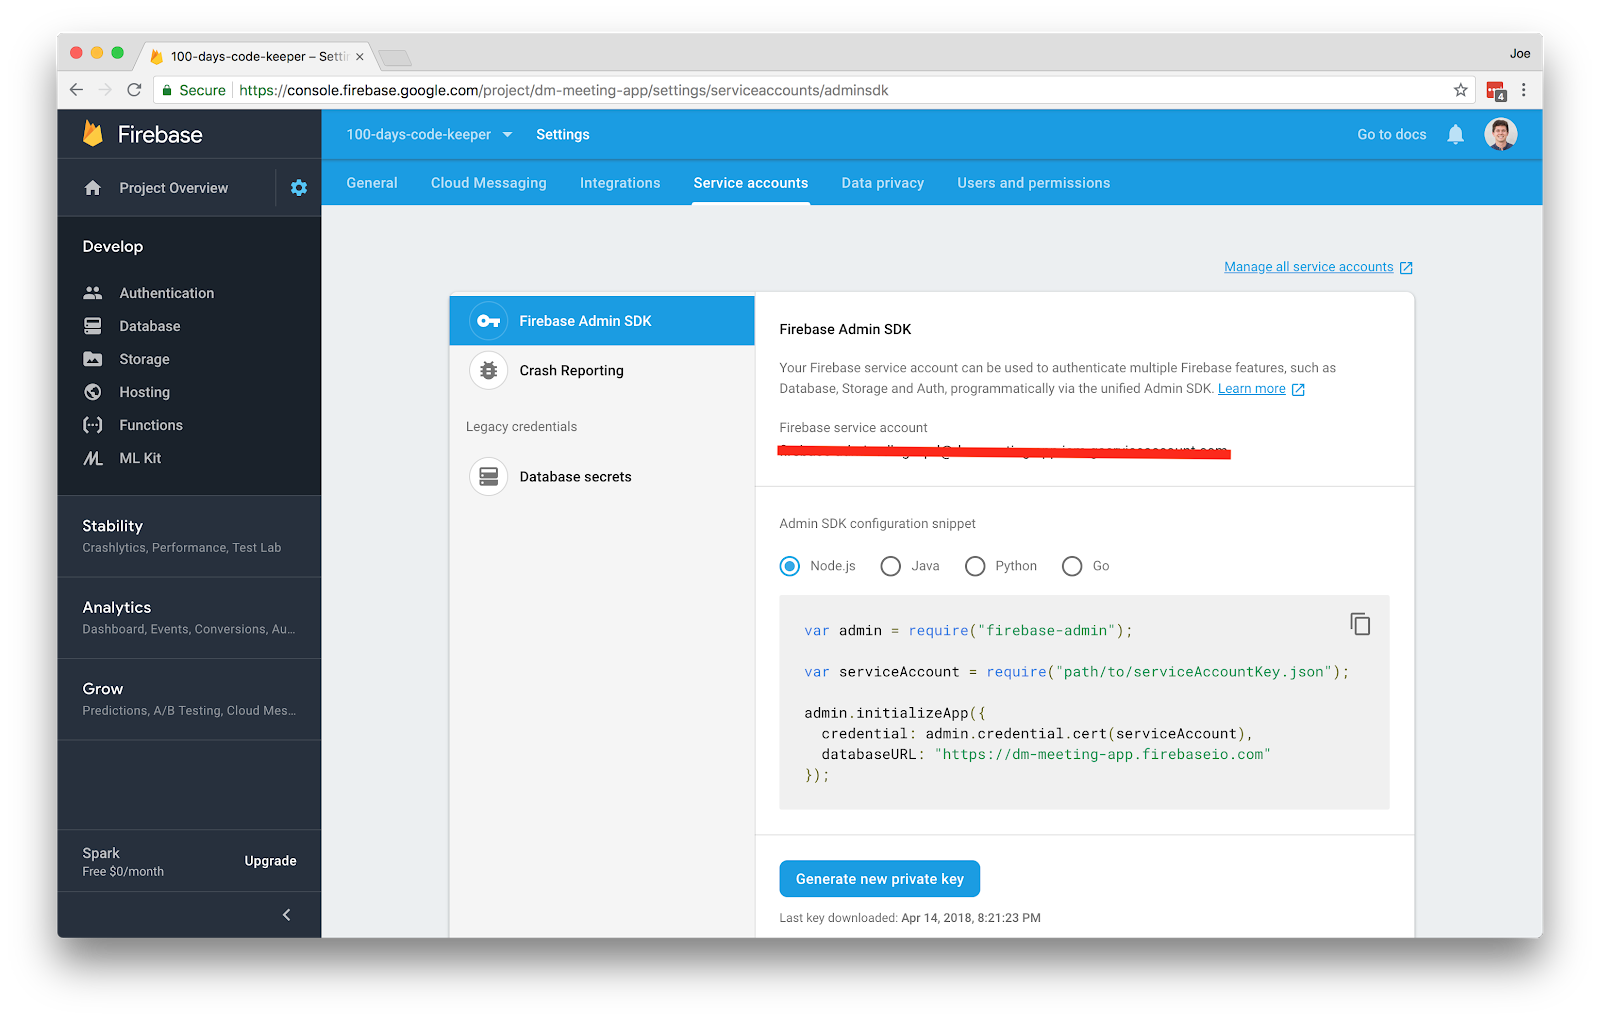
Task: Select Firebase Admin SDK list item
Action: [x=602, y=321]
